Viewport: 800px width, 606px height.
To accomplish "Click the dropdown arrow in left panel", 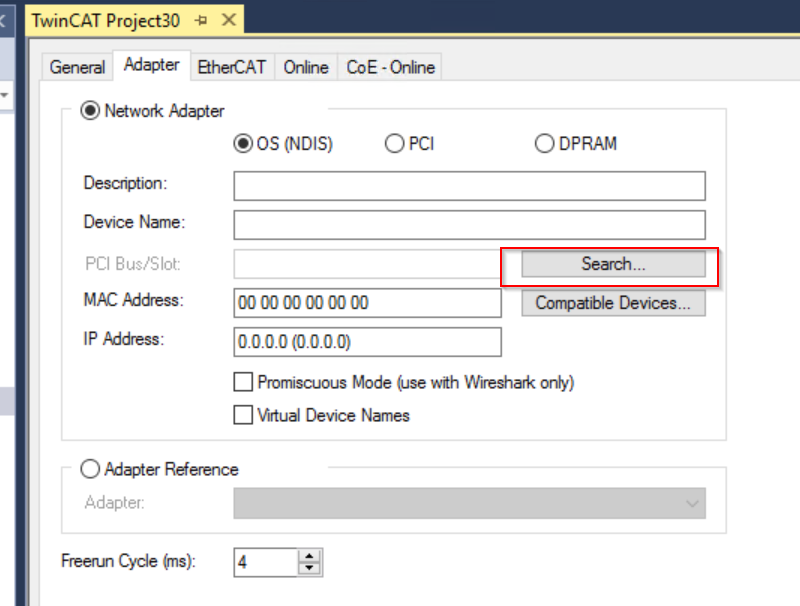I will coord(5,95).
